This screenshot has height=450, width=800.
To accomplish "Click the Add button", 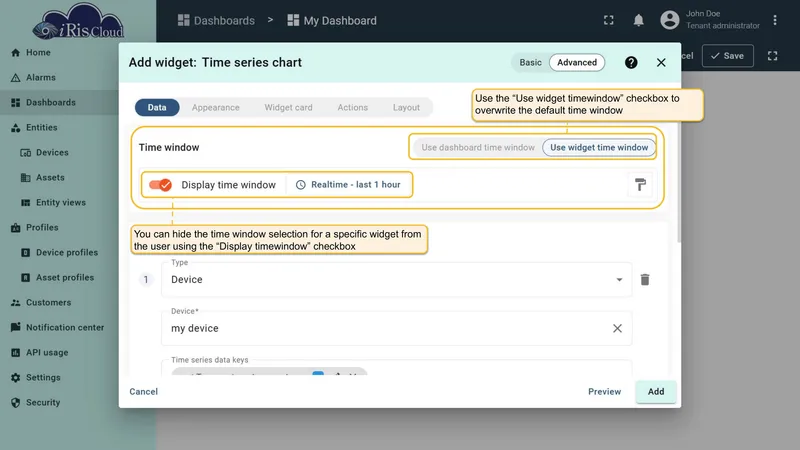I will [x=656, y=392].
